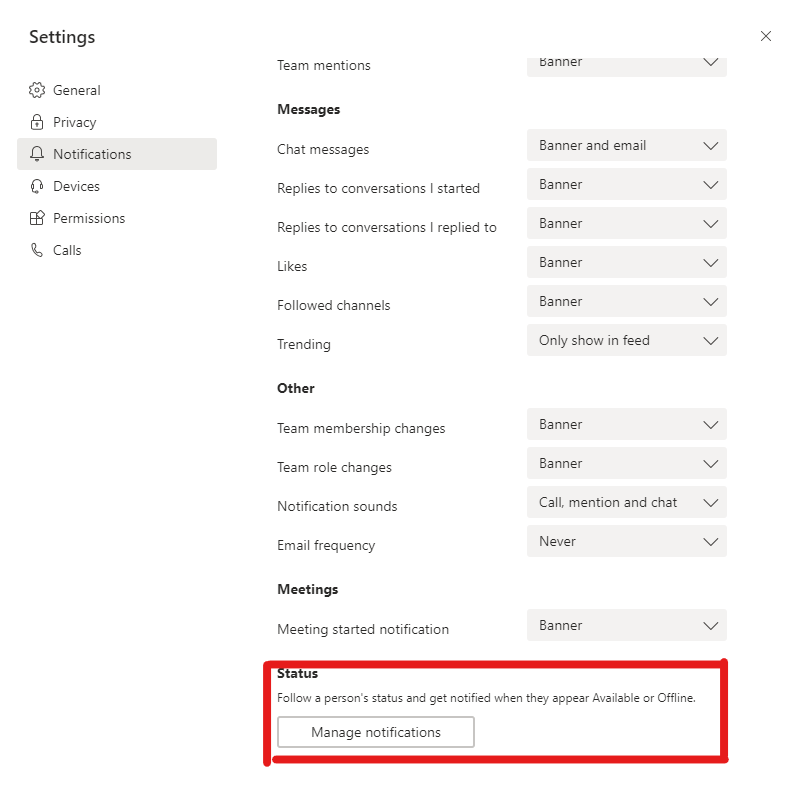
Task: Close the Settings dialog
Action: point(766,36)
